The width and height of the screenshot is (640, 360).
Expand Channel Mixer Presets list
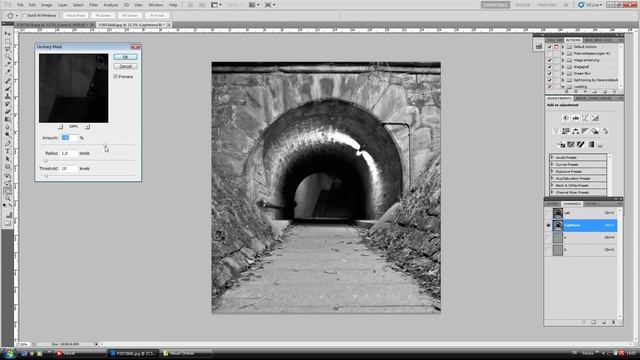[552, 192]
